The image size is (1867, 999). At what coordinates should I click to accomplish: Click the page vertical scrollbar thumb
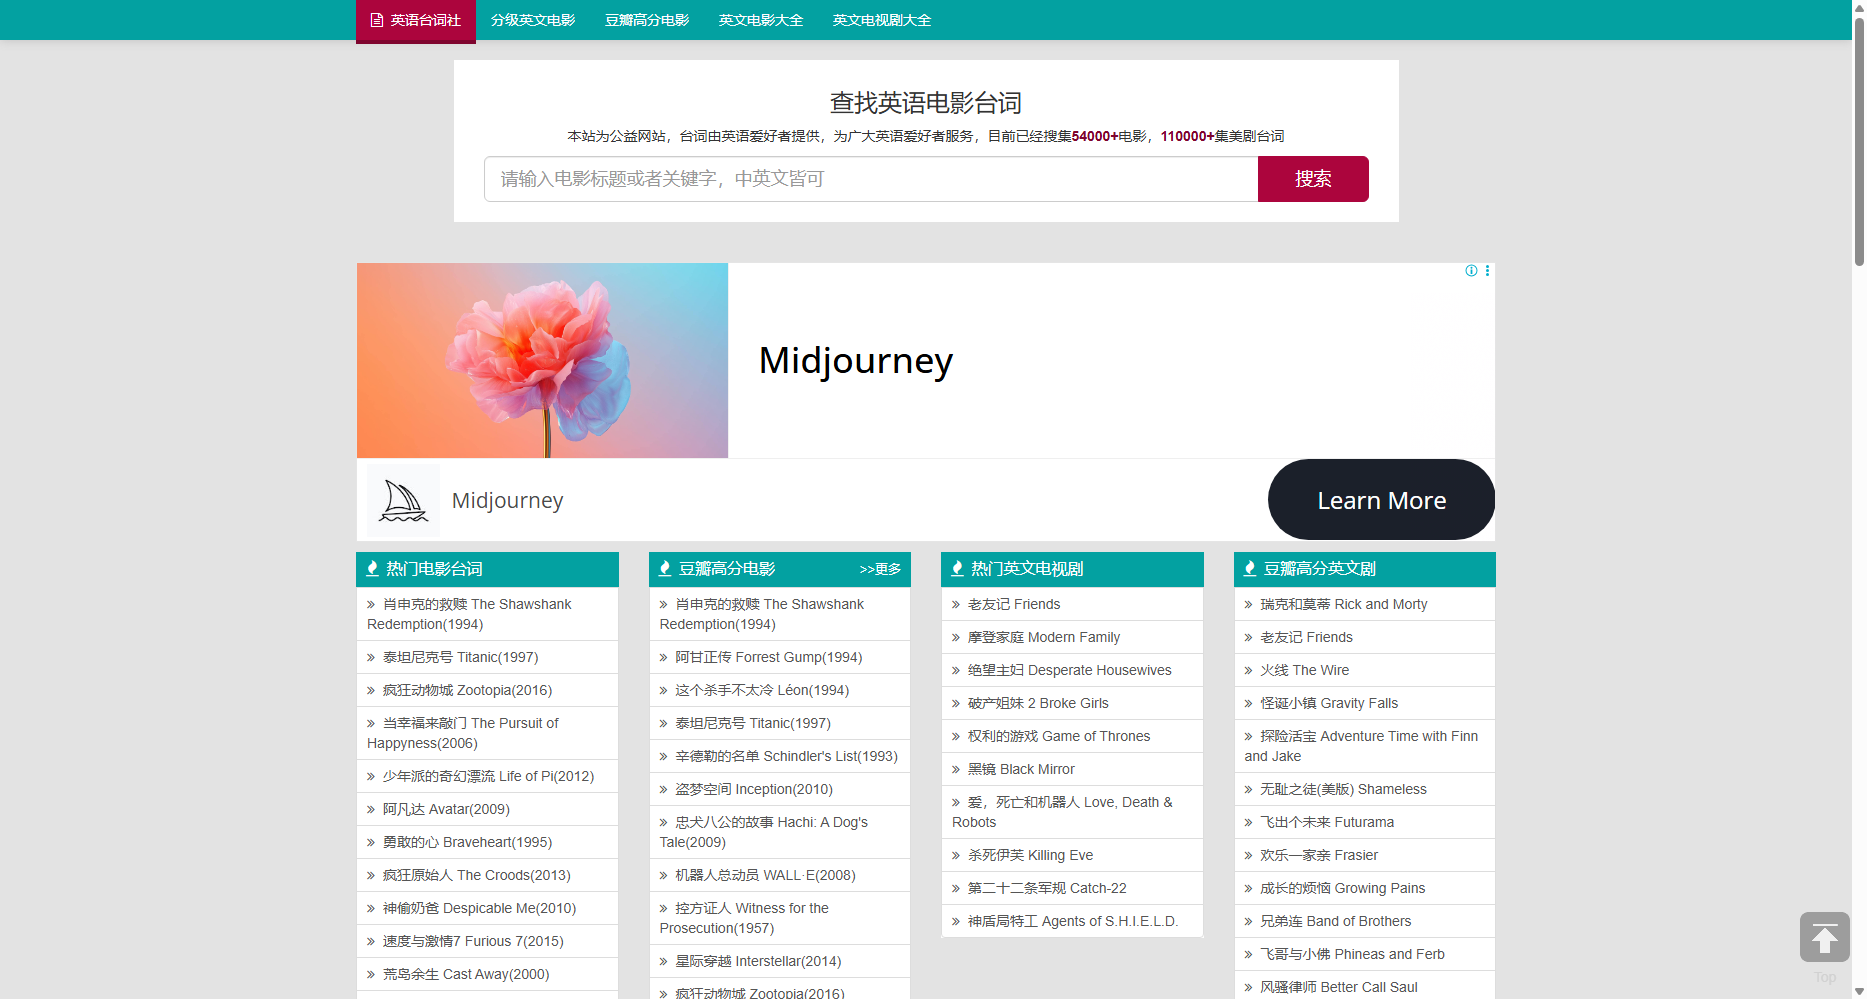point(1859,140)
